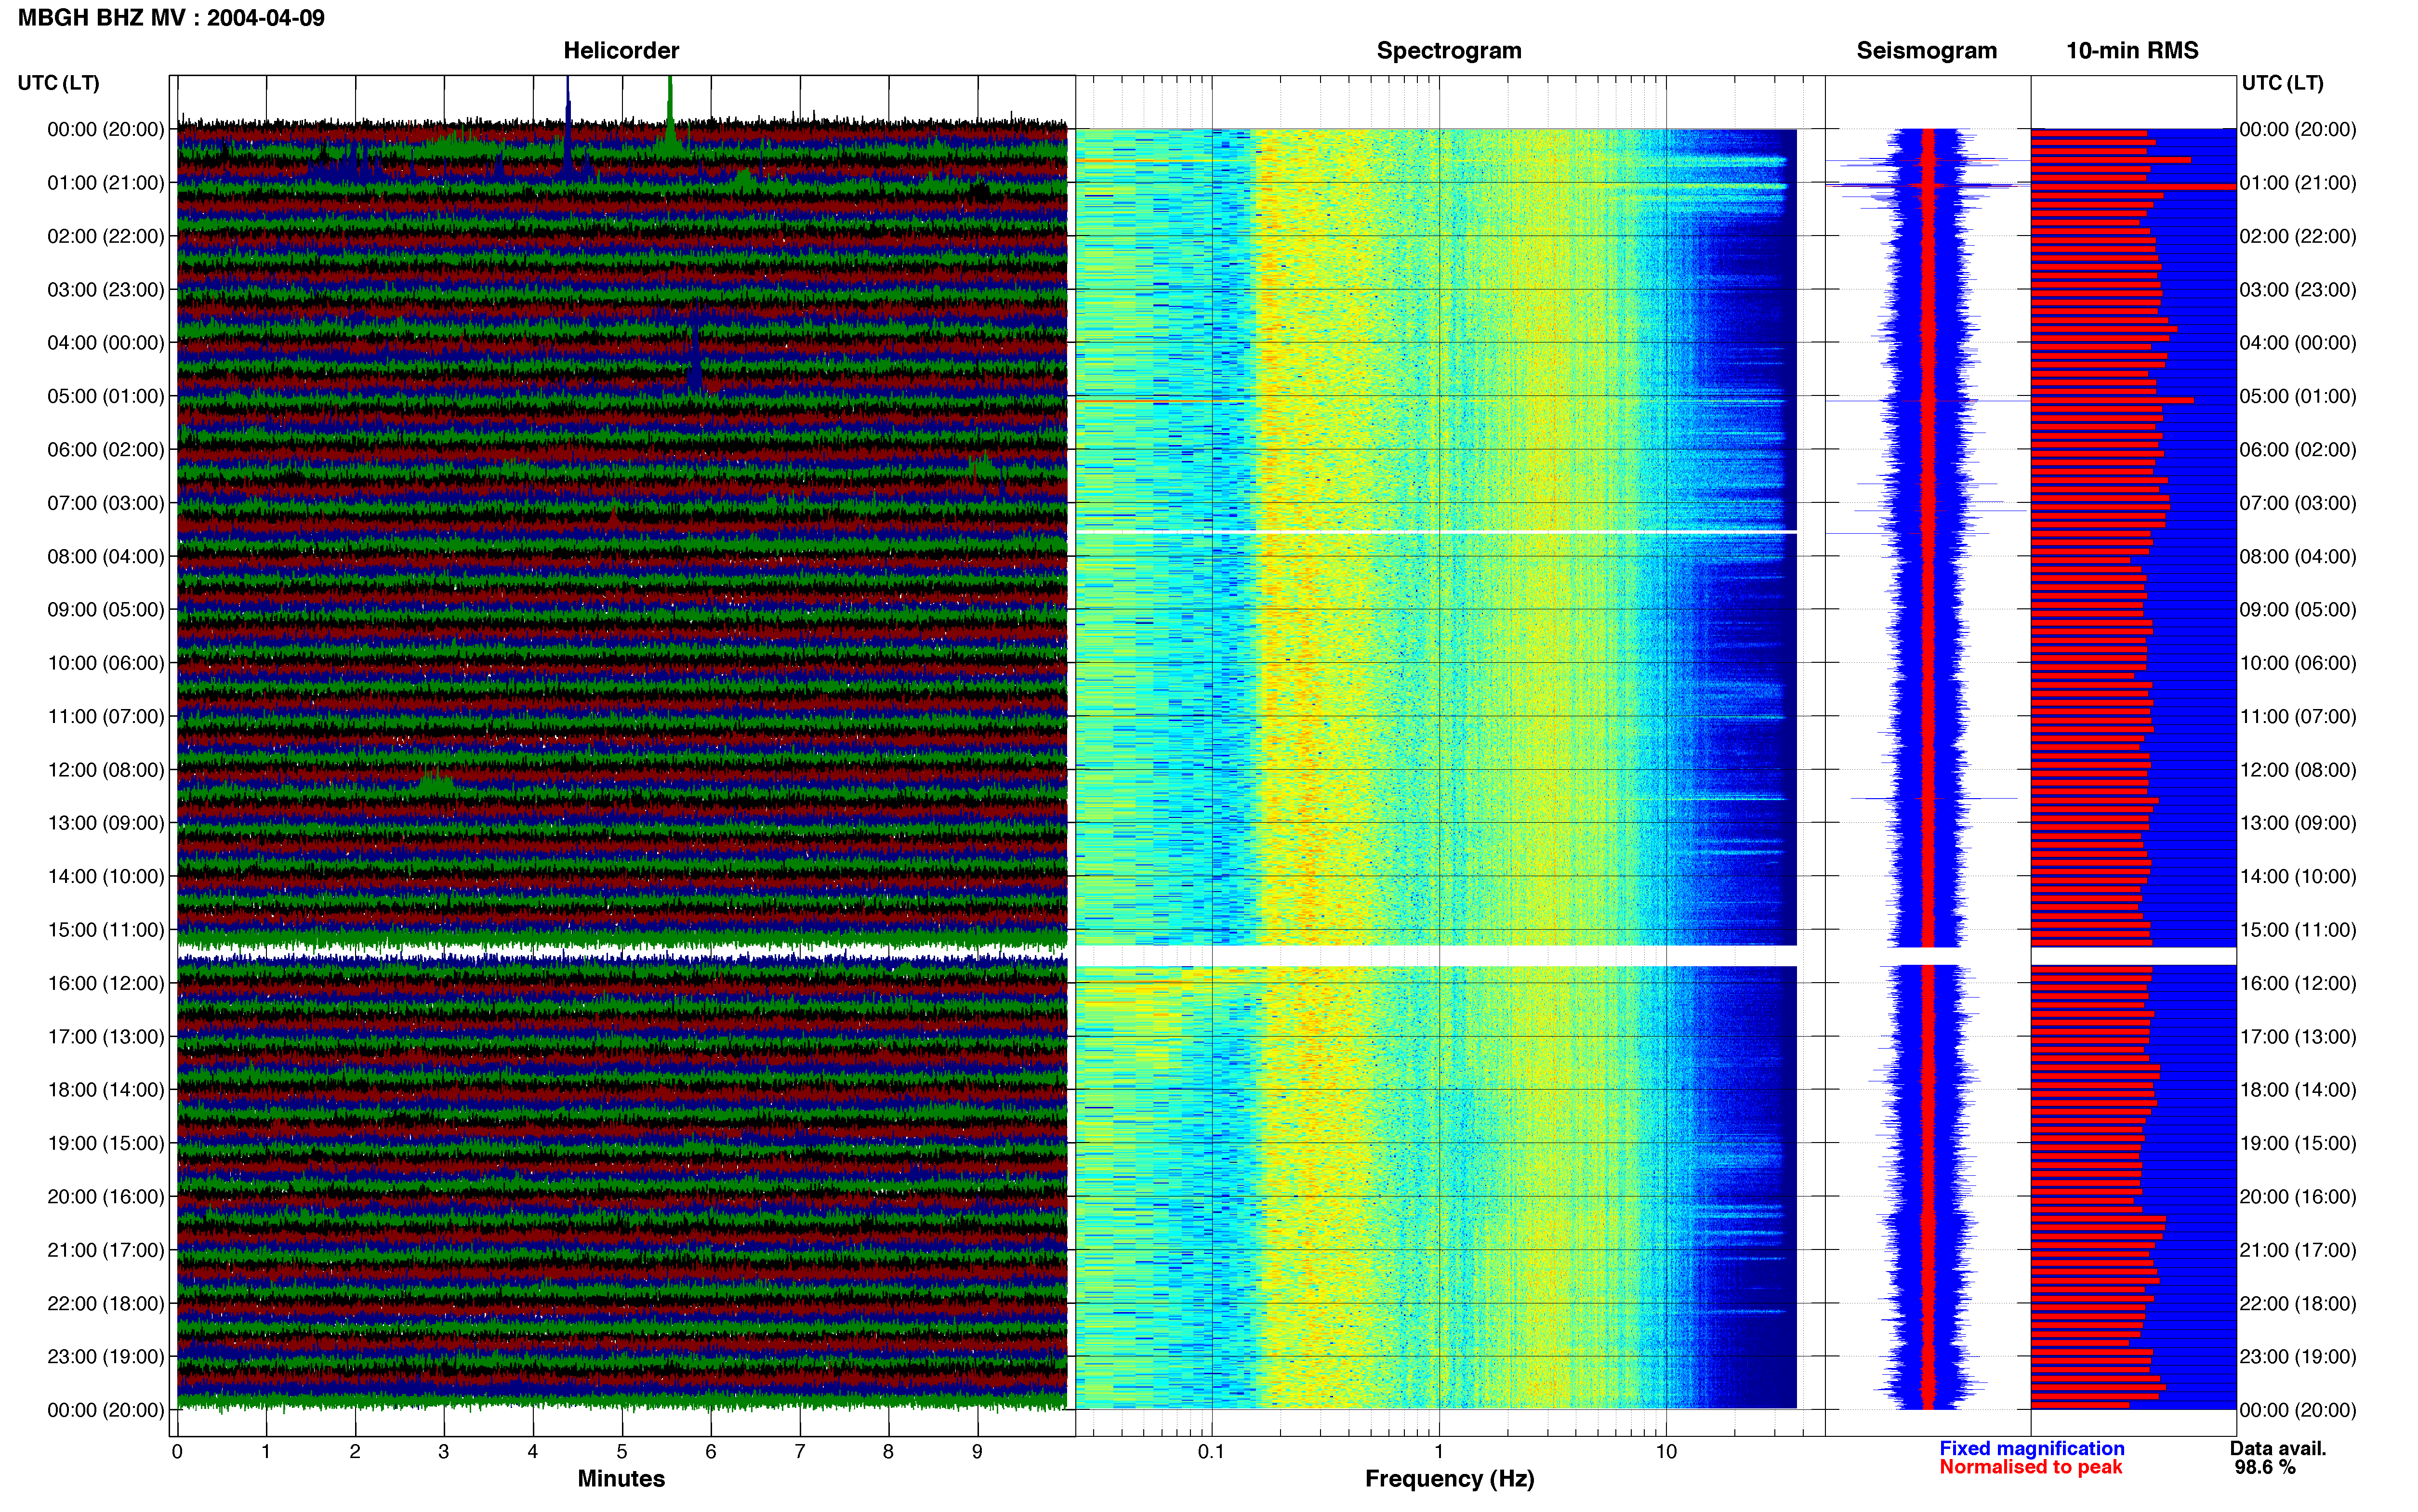Click right time label '05:00 (01:00)'
The image size is (2418, 1512).
2298,396
